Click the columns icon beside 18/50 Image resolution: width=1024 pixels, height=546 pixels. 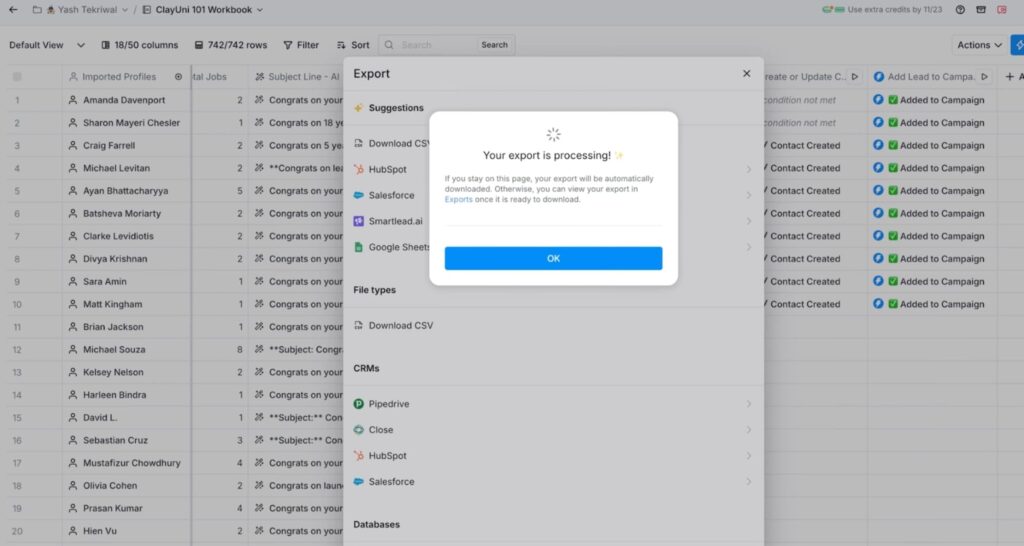point(105,45)
